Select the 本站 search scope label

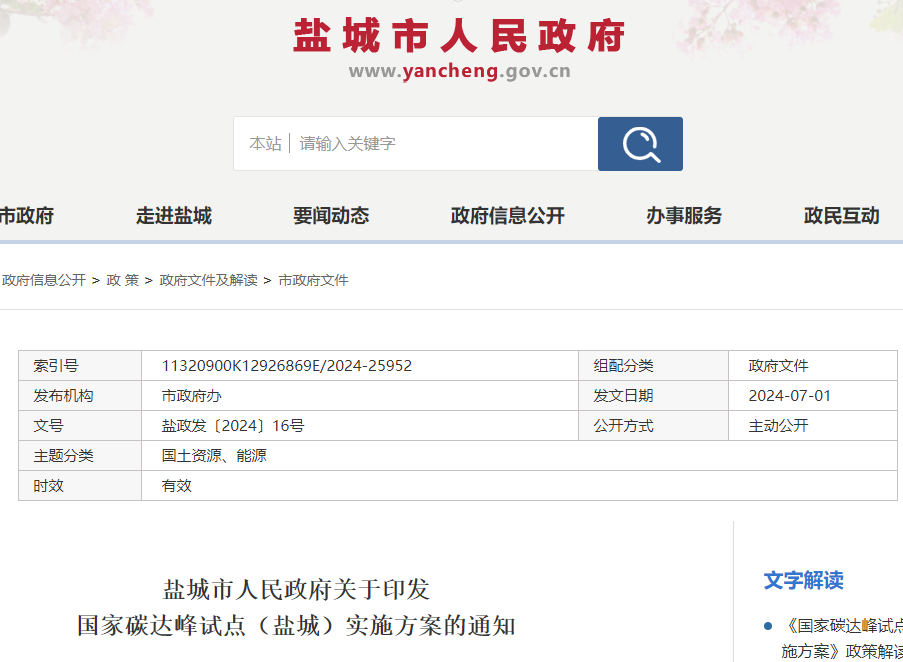pos(265,144)
